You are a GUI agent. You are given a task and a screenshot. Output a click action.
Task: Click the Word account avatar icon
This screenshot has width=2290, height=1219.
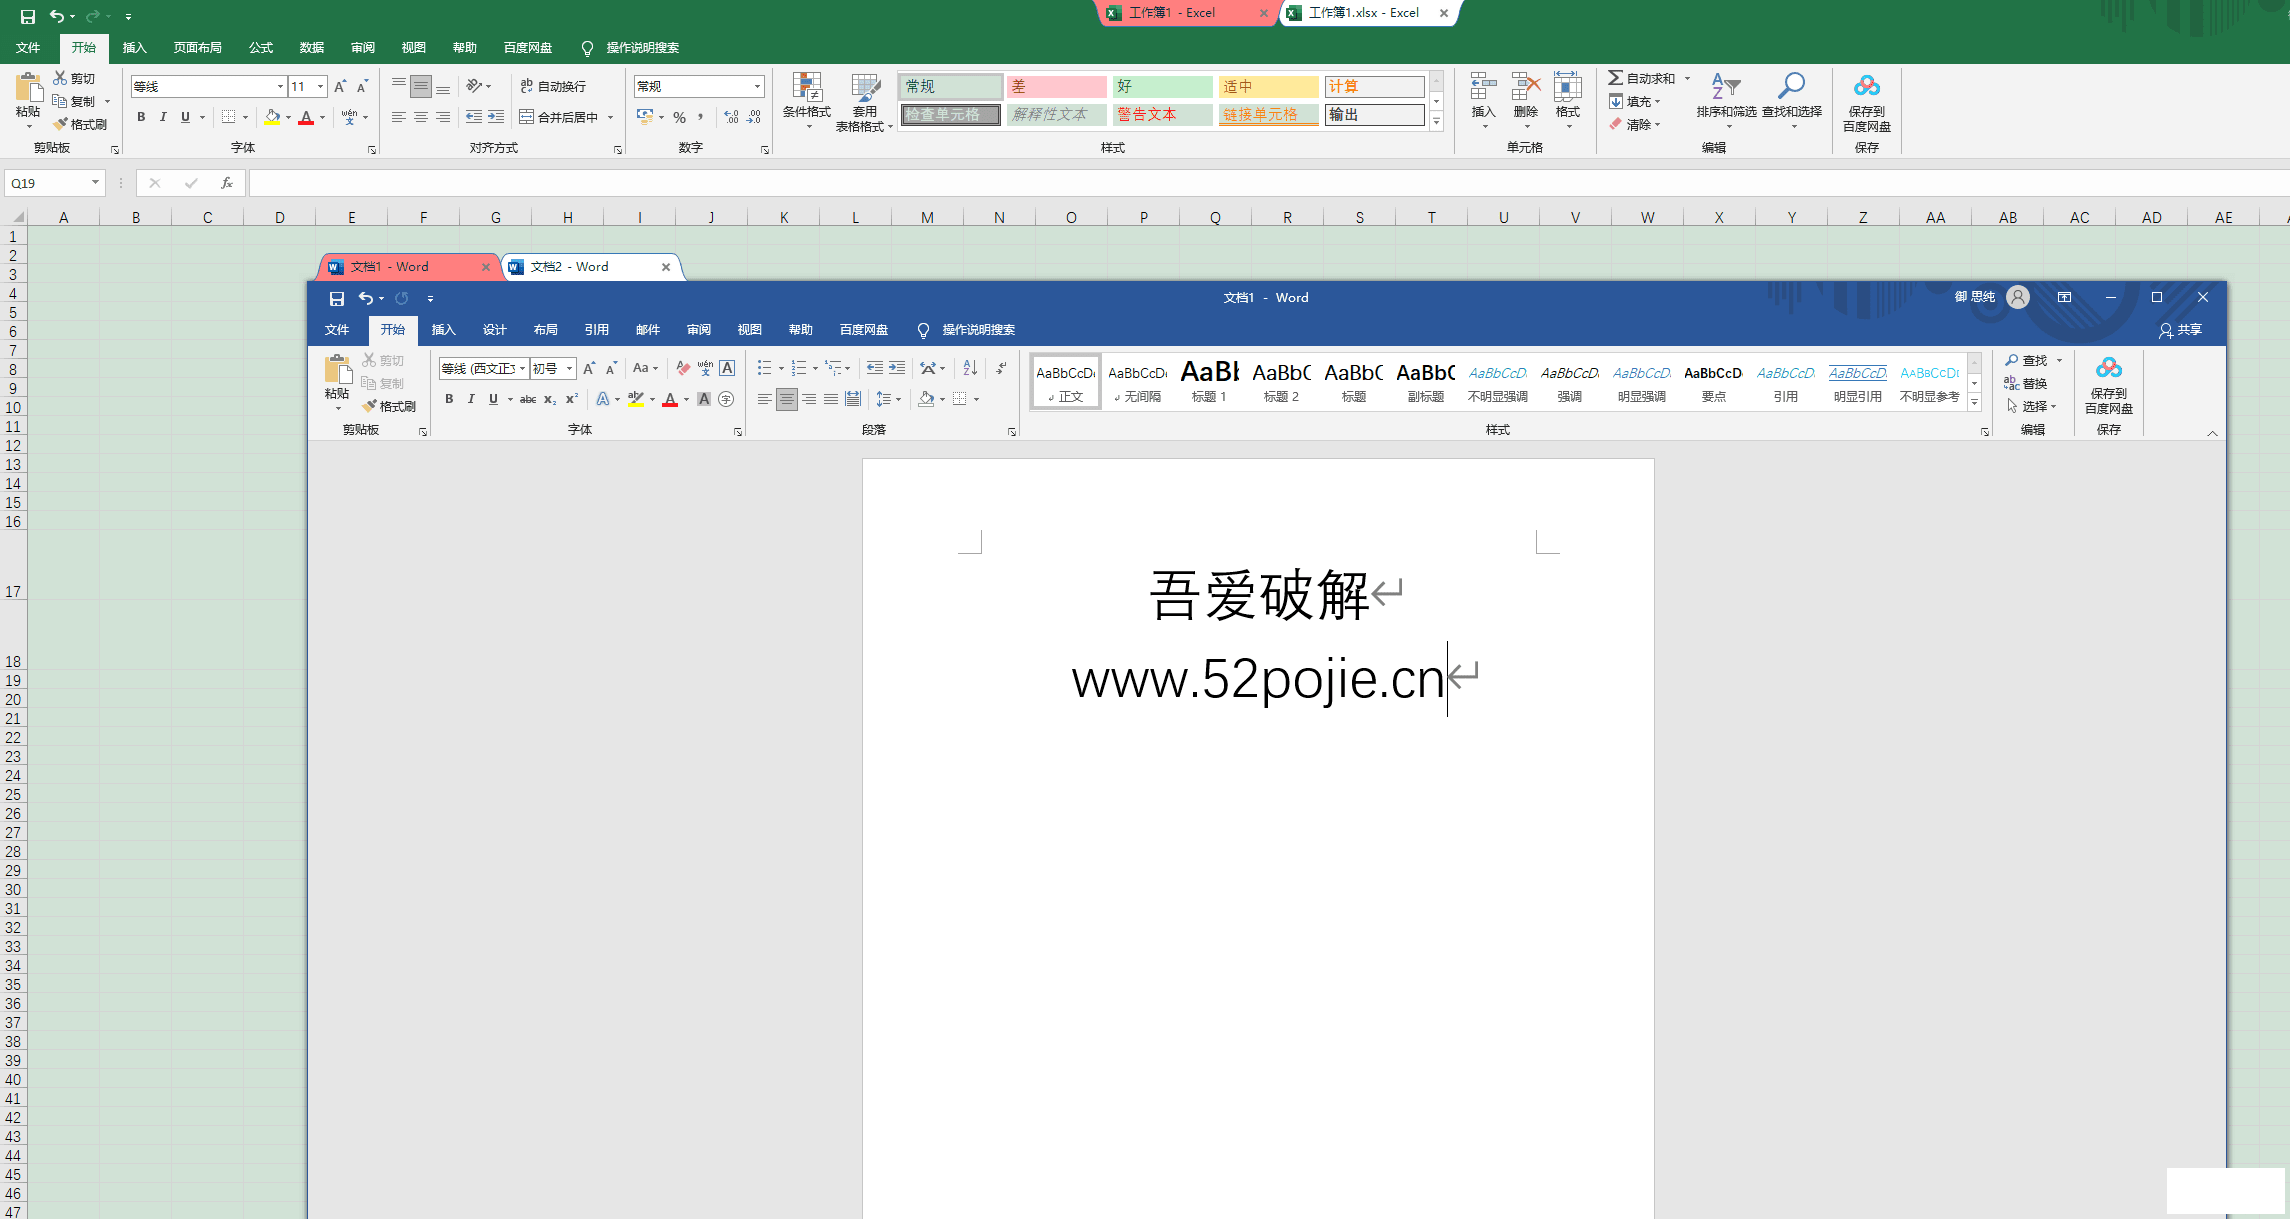click(2018, 297)
